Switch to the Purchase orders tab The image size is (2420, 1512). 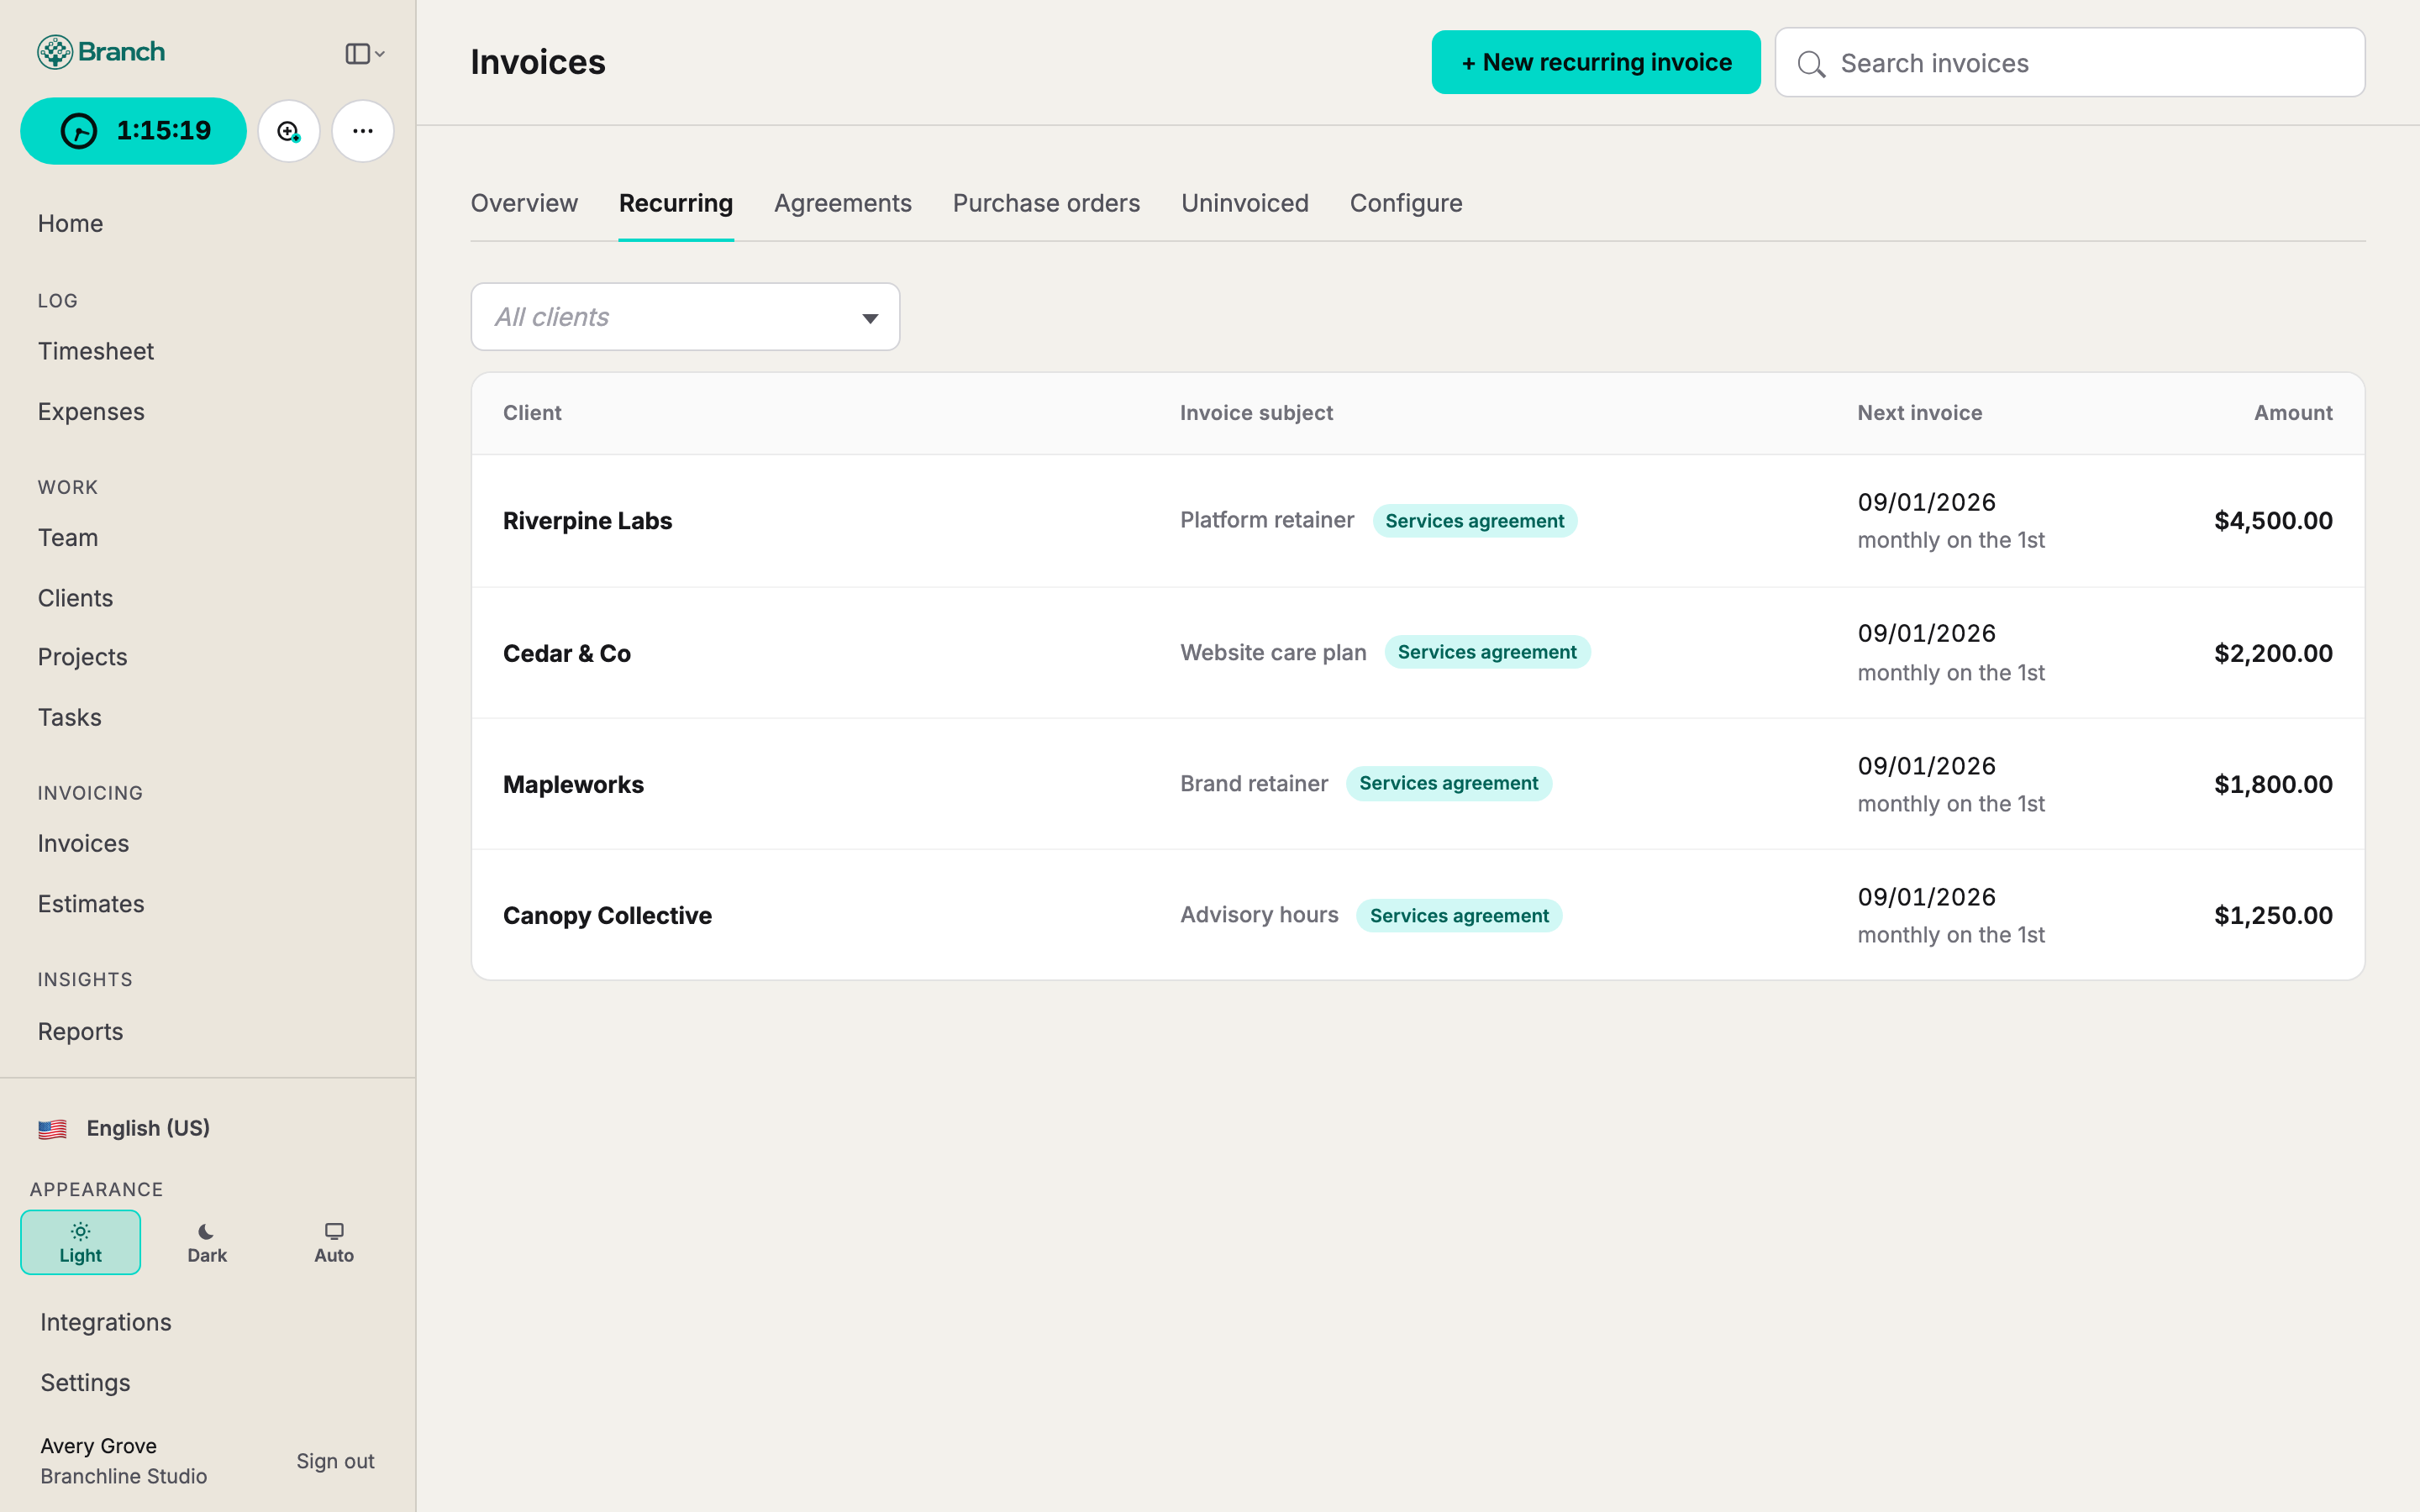click(x=1046, y=203)
